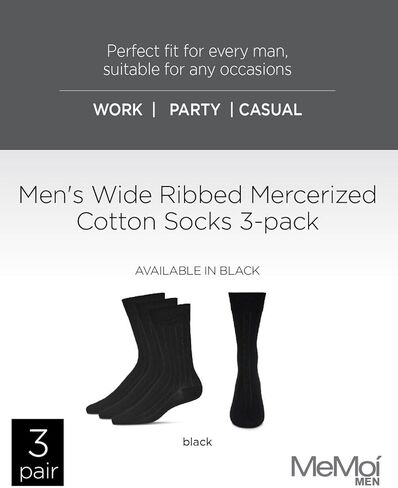Click Available in Black text
The width and height of the screenshot is (398, 488).
click(x=197, y=271)
